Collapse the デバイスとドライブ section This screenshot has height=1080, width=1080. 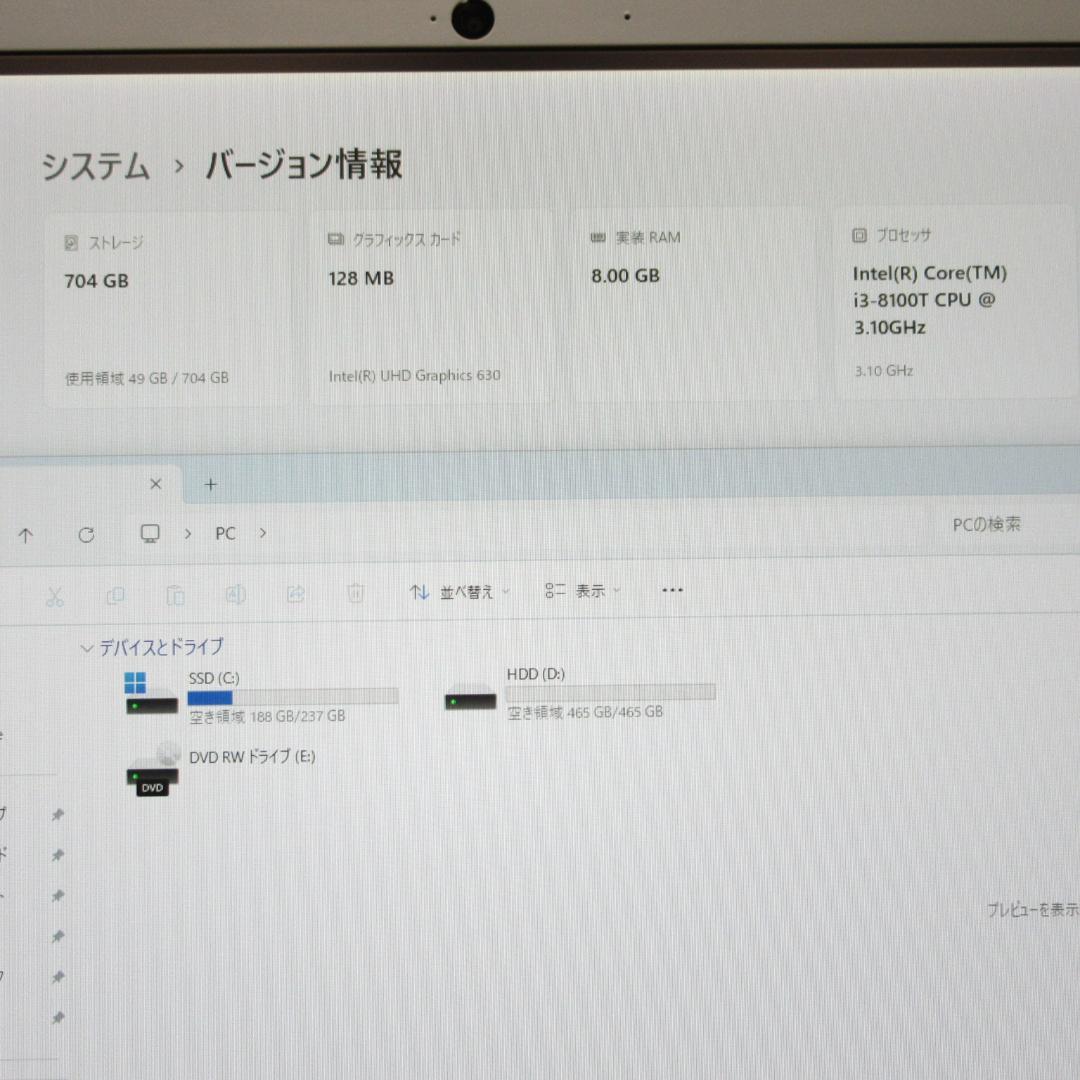[87, 648]
